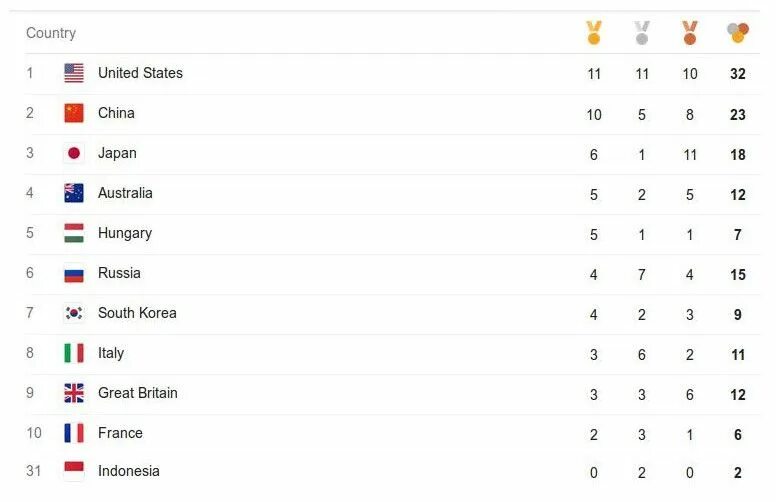The width and height of the screenshot is (776, 502).
Task: Click the Japan flag icon
Action: 74,153
